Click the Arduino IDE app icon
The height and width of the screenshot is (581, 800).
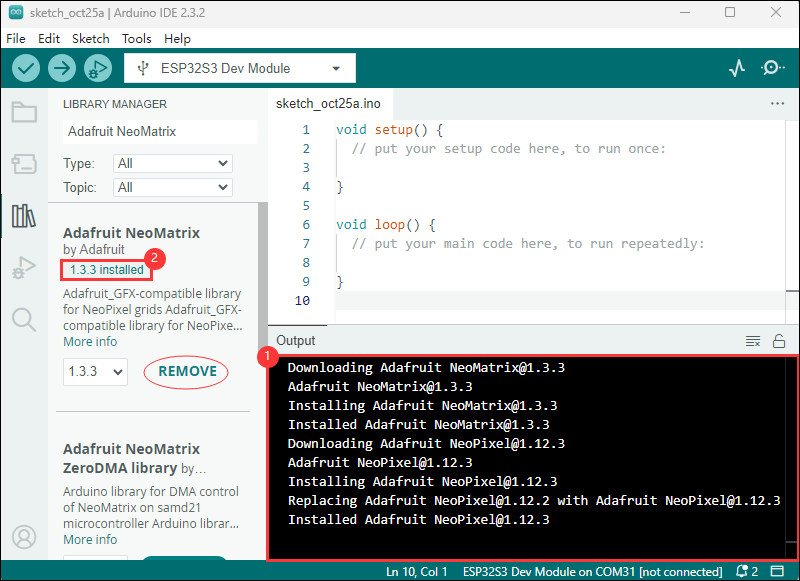(16, 12)
